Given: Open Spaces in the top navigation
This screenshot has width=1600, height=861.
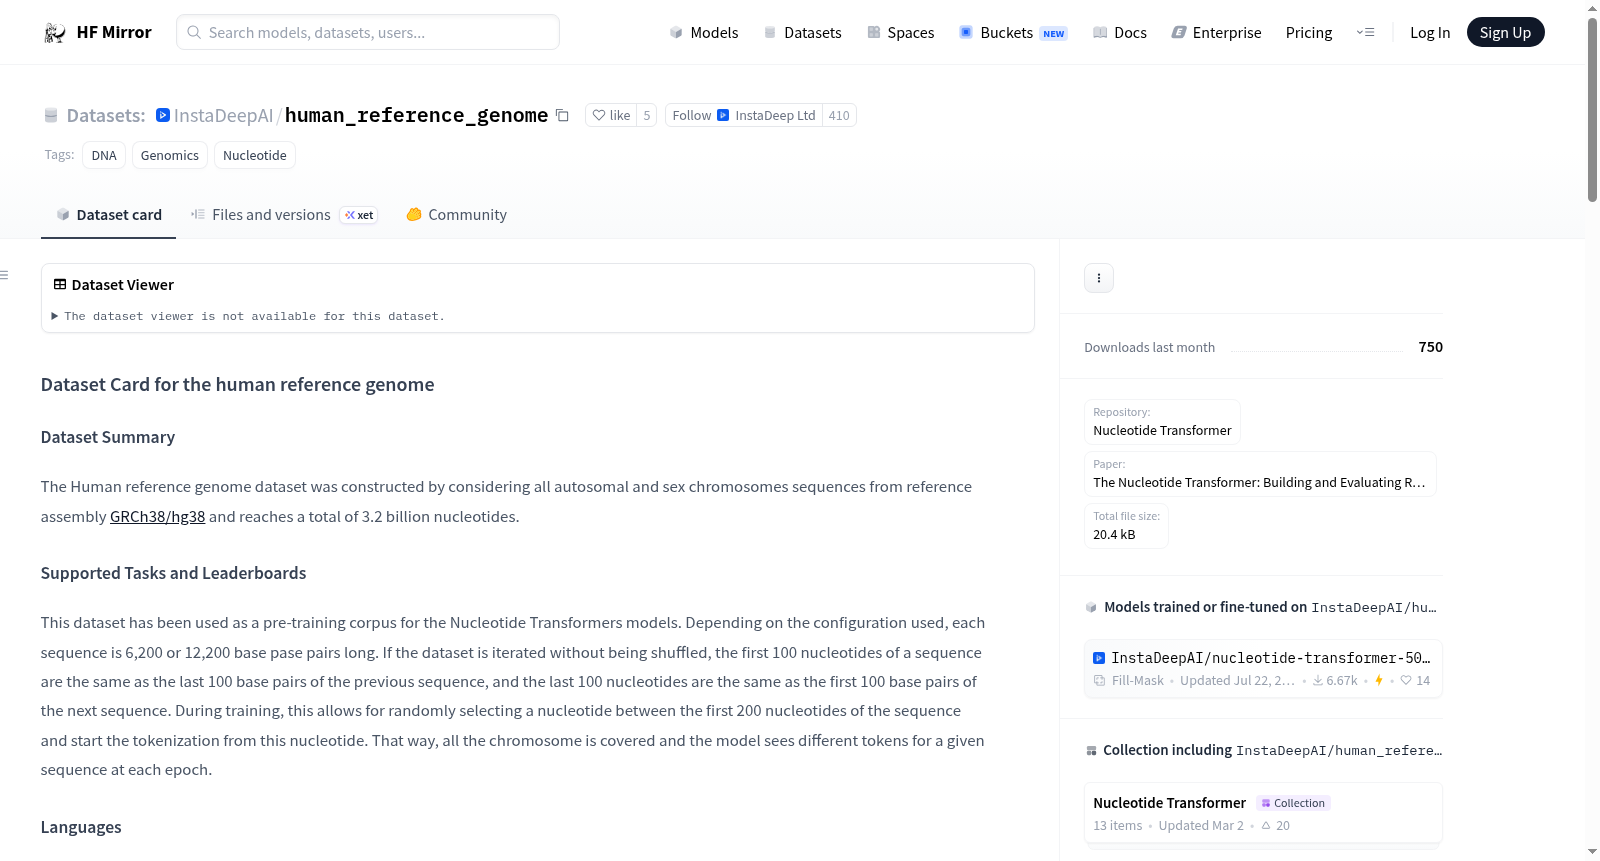Looking at the screenshot, I should point(901,33).
